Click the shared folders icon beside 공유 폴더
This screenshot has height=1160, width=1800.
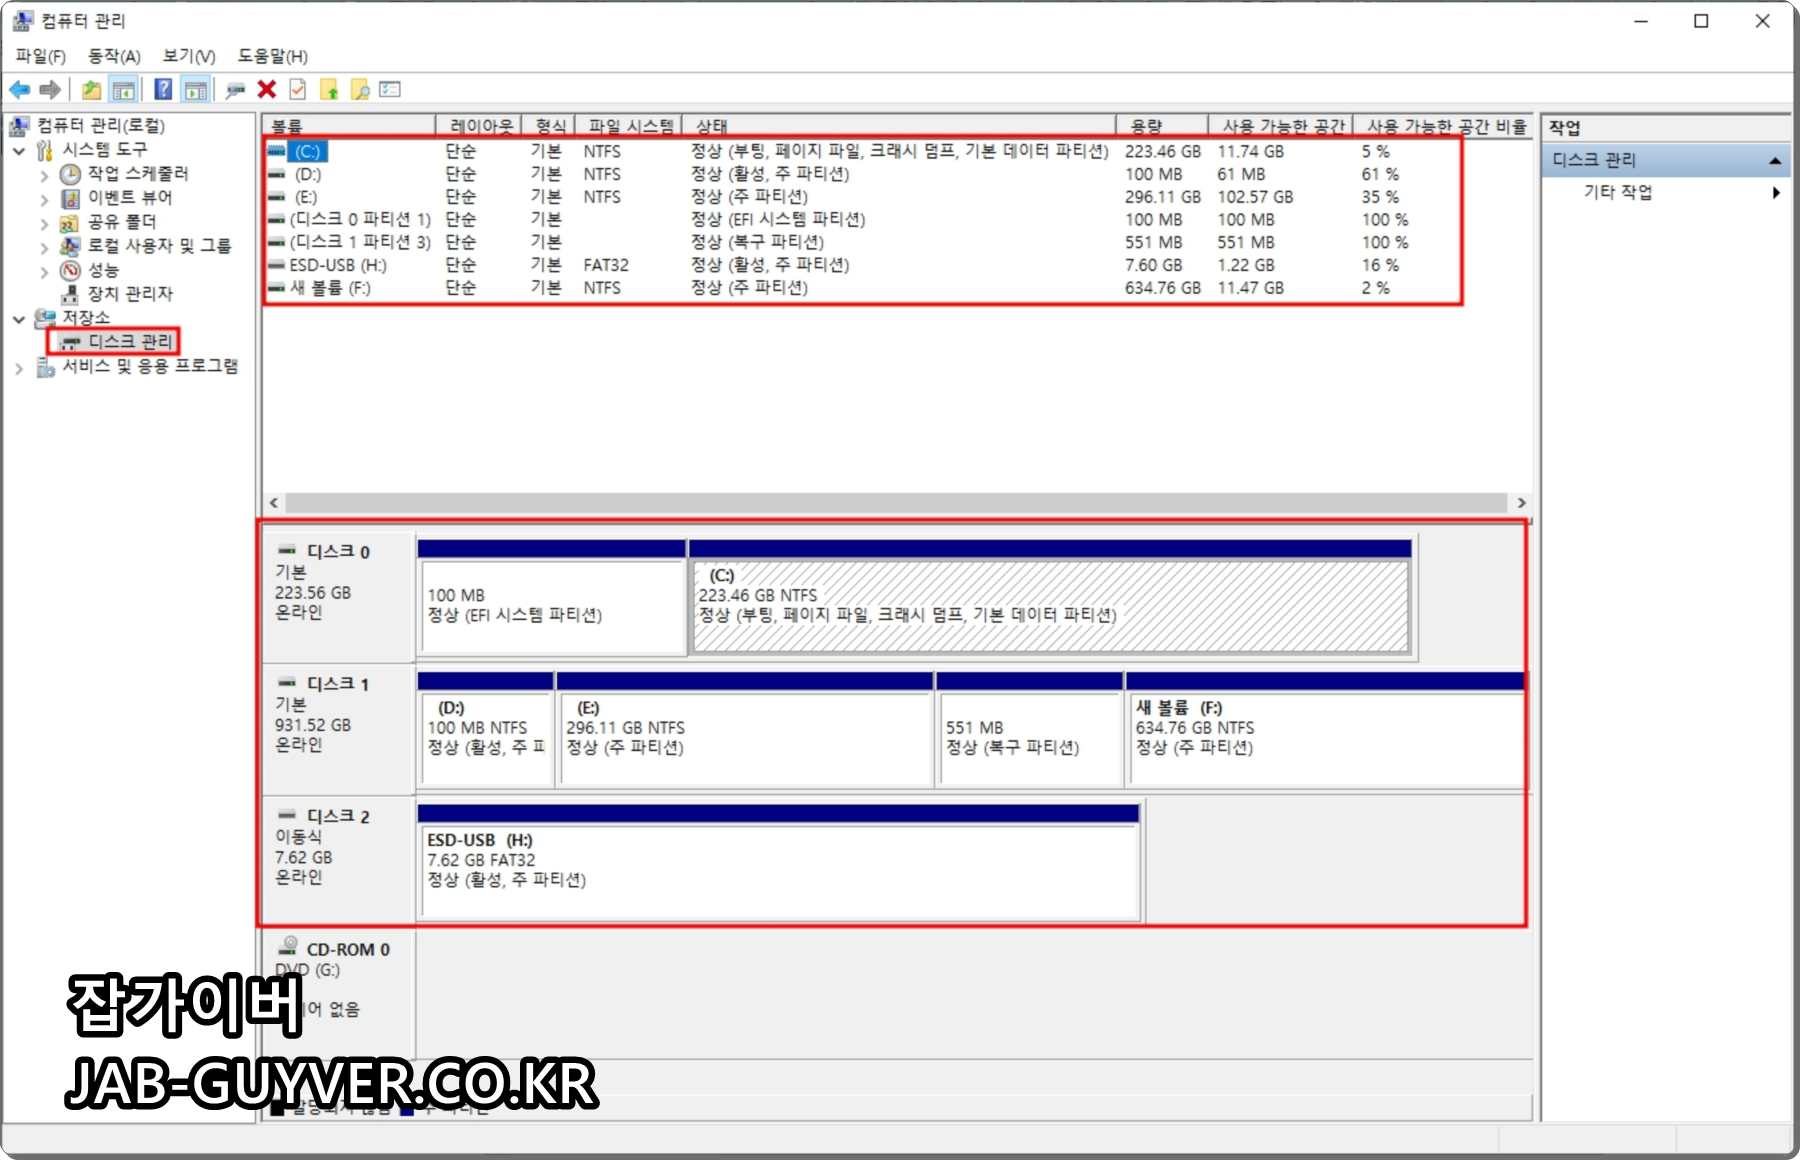(68, 222)
